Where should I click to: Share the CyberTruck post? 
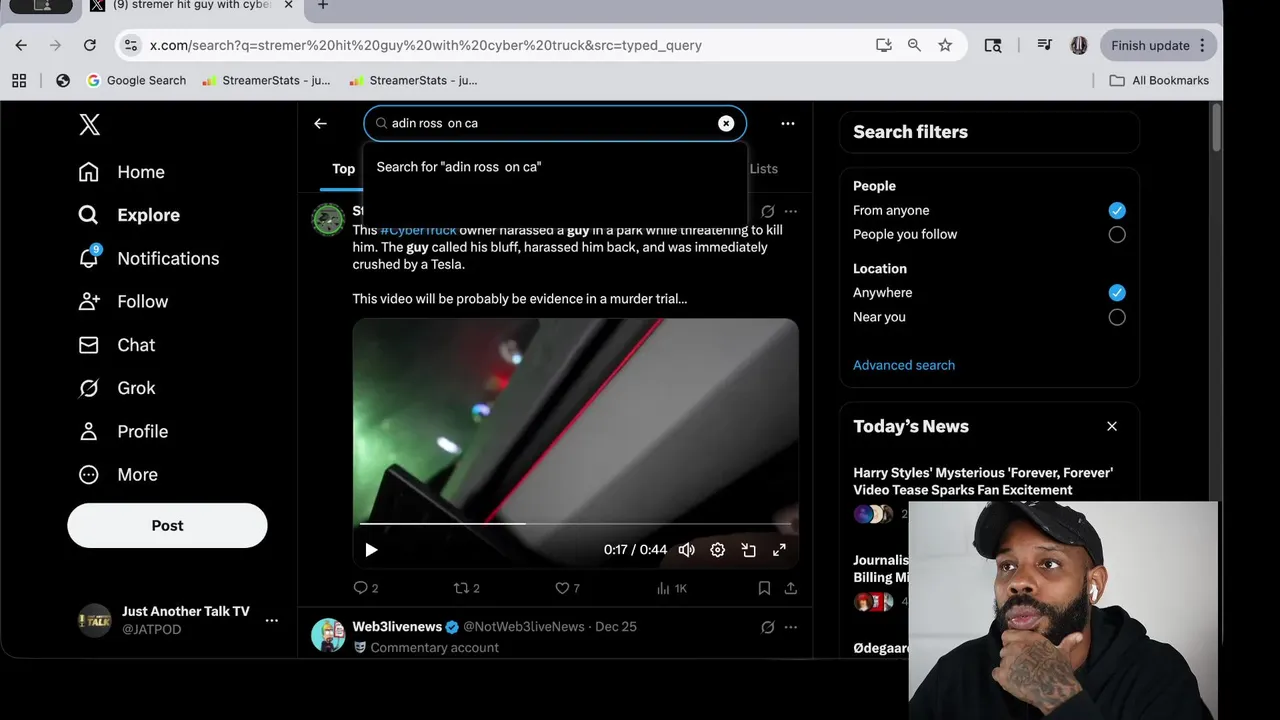point(791,588)
